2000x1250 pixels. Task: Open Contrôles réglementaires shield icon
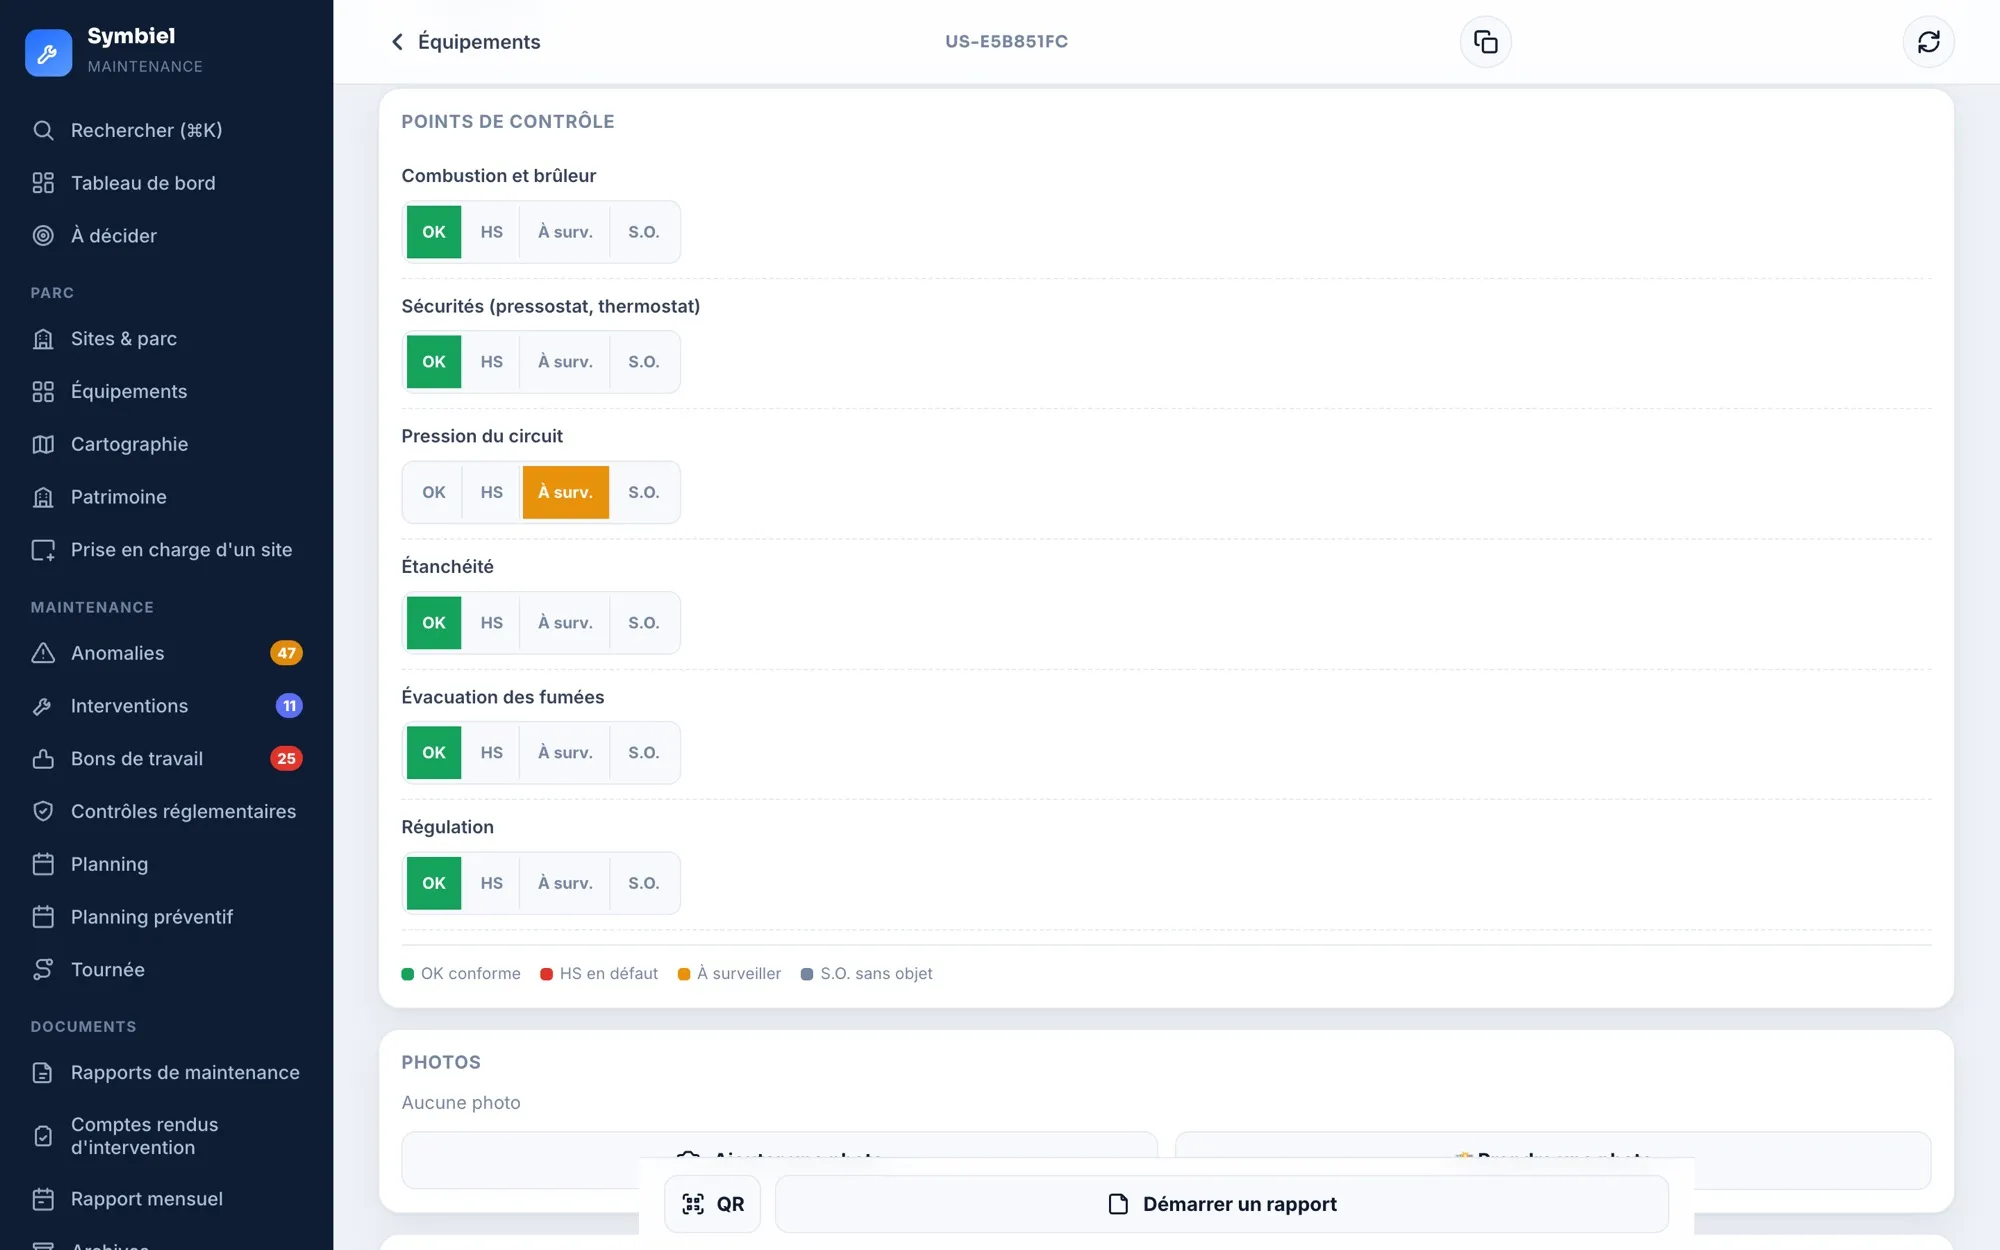coord(43,811)
